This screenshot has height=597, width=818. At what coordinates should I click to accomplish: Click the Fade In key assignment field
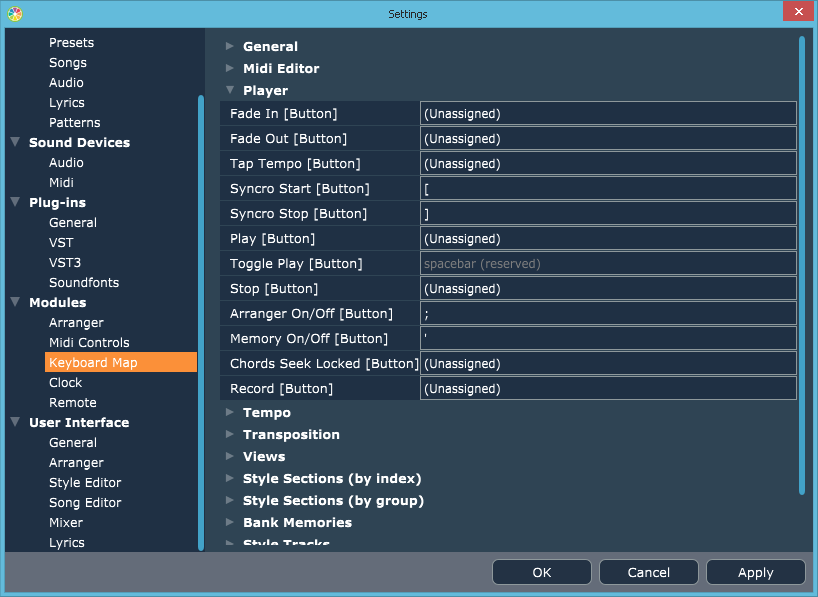(x=608, y=113)
